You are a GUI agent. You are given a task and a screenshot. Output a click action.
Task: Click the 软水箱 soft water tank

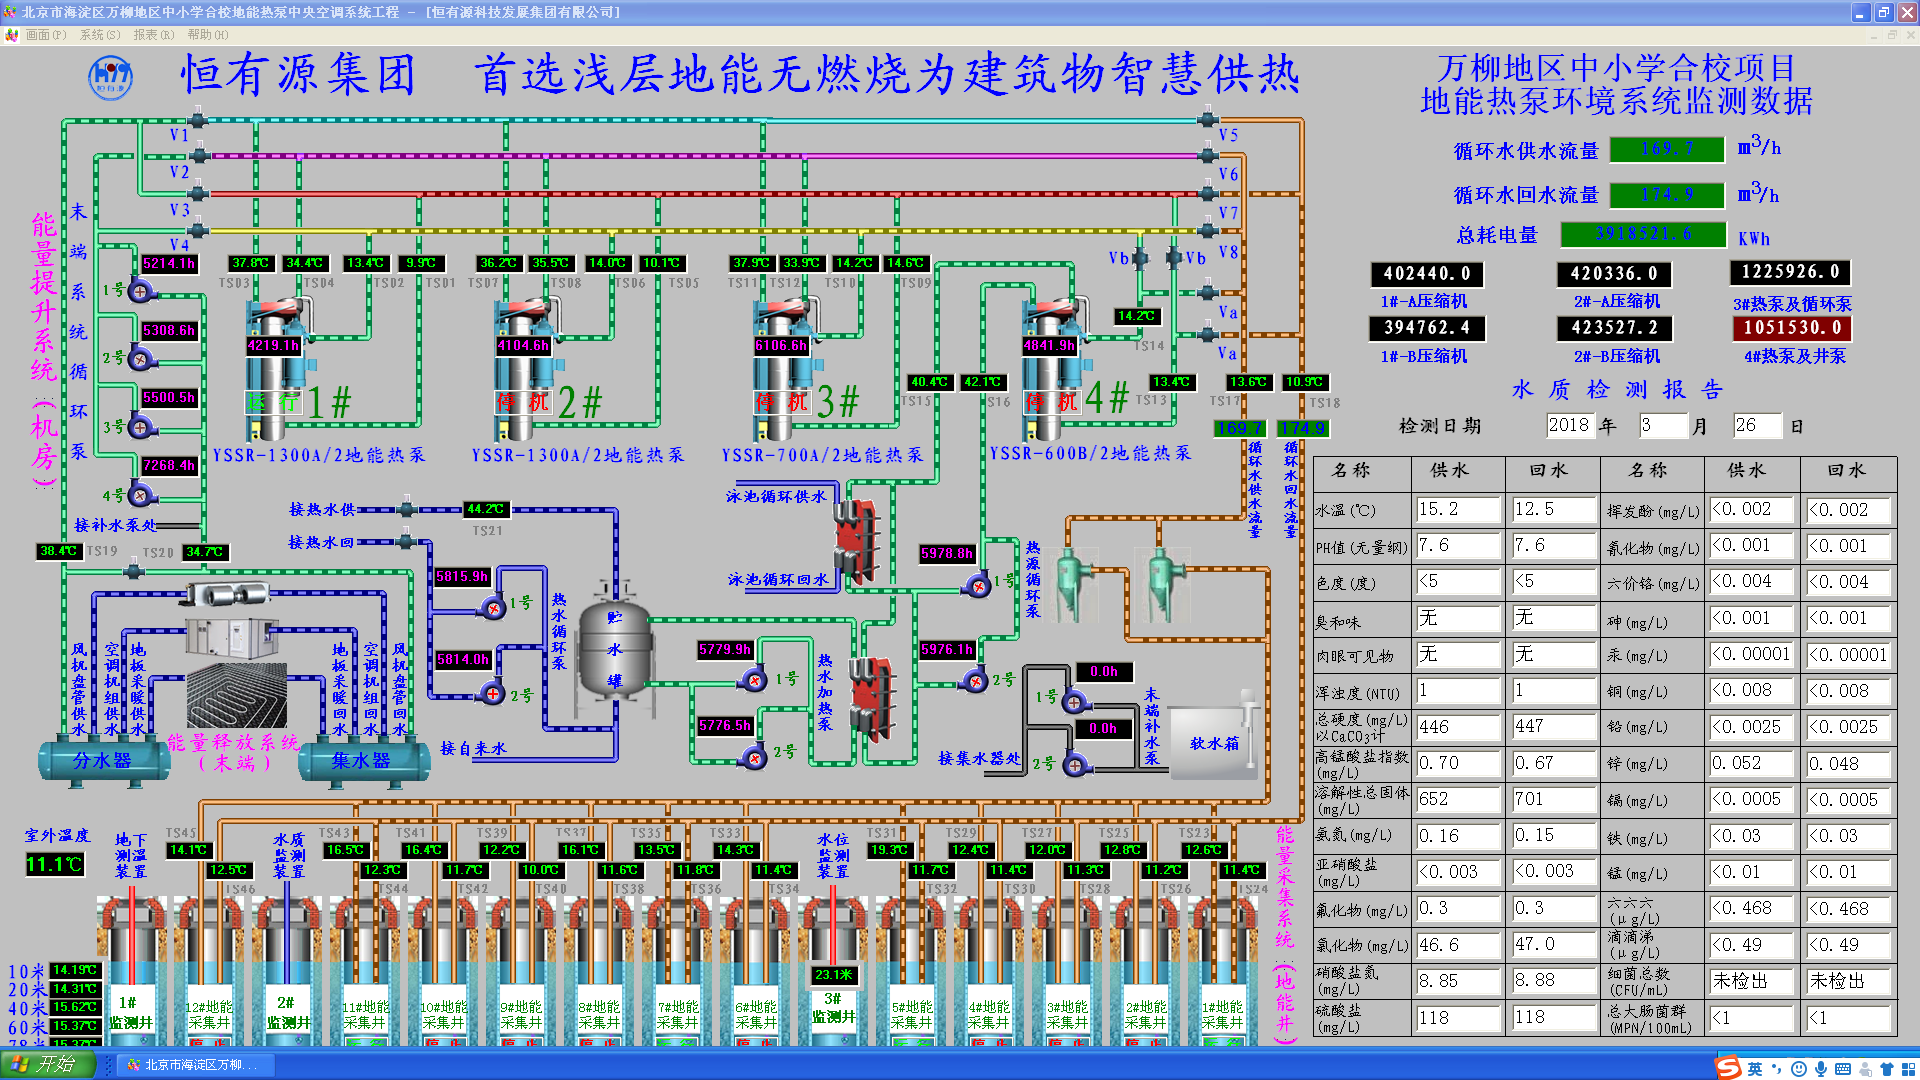coord(1214,743)
